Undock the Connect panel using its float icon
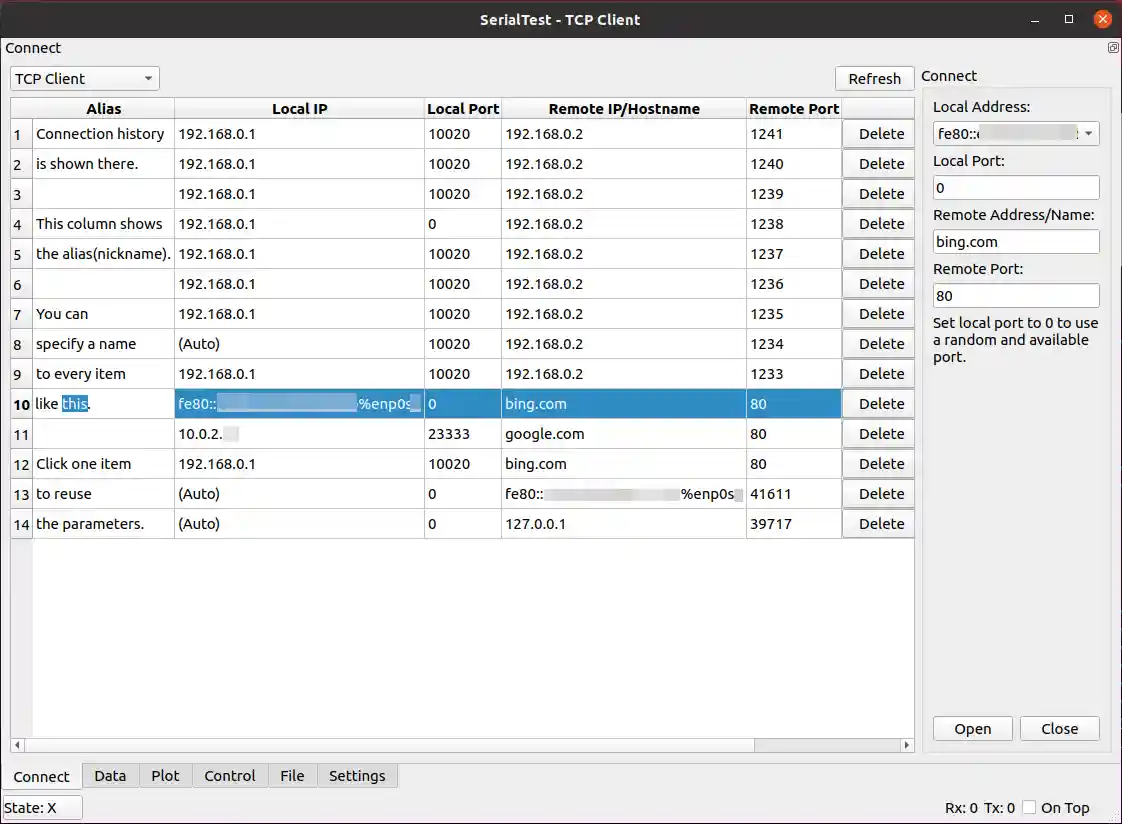1122x824 pixels. tap(1113, 47)
